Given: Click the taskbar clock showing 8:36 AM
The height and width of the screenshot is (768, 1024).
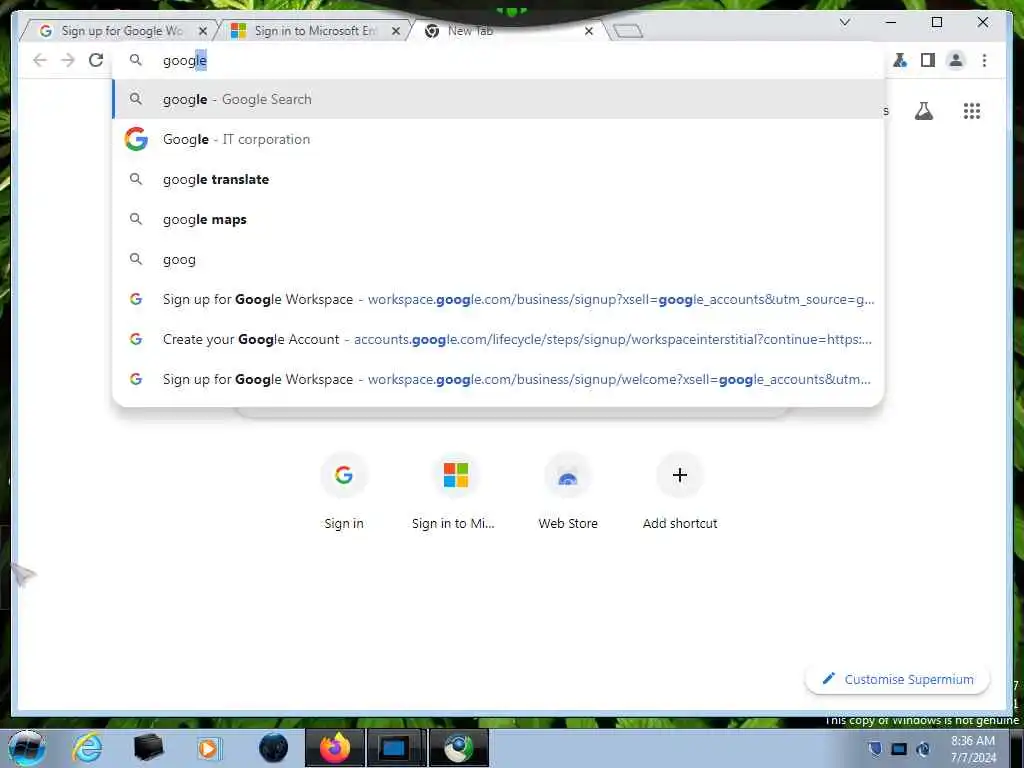Looking at the screenshot, I should tap(973, 749).
